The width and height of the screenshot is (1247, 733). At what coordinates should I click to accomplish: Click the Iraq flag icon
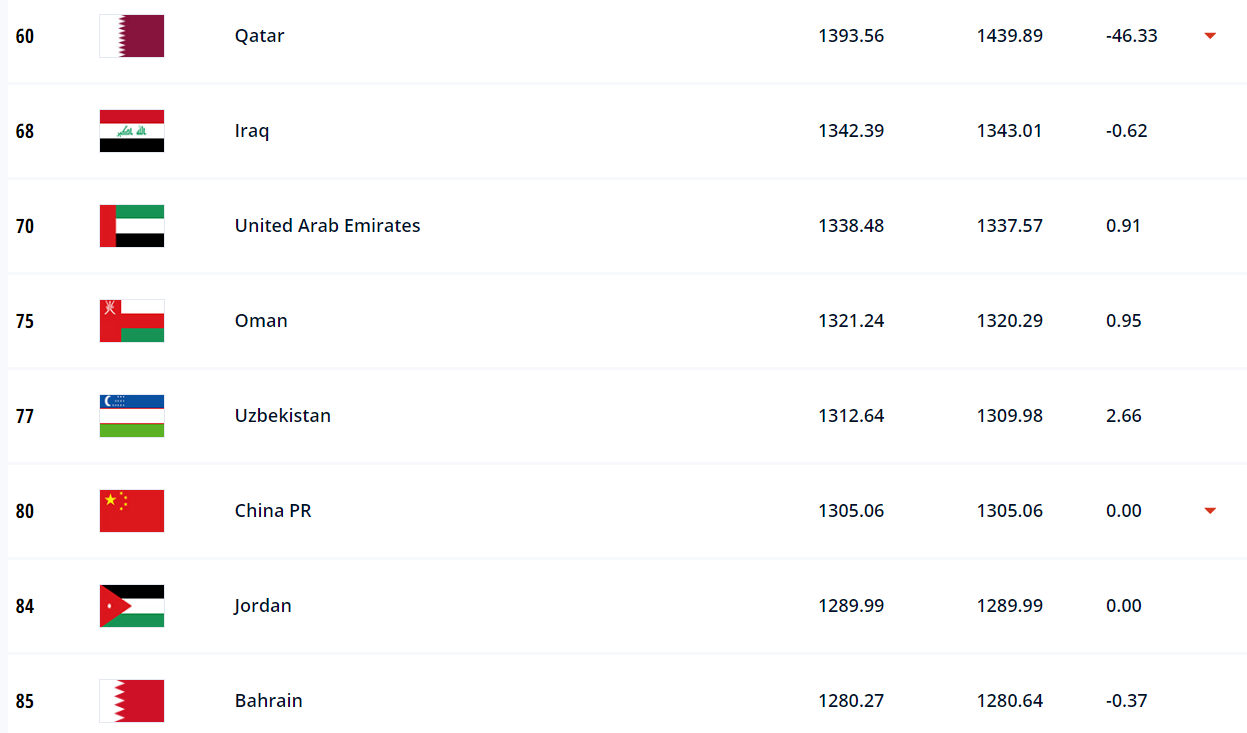click(x=131, y=131)
